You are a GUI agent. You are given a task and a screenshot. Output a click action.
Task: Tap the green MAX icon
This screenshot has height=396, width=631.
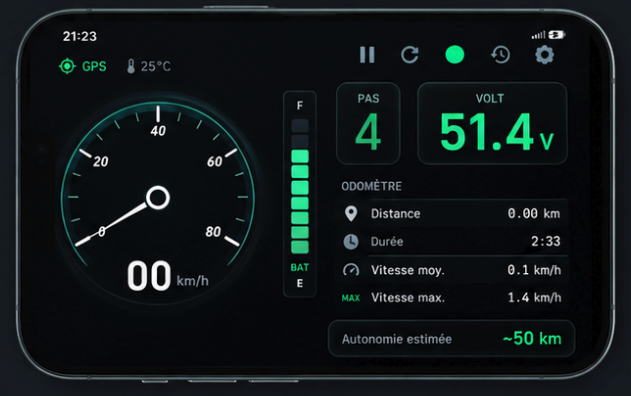coord(351,298)
